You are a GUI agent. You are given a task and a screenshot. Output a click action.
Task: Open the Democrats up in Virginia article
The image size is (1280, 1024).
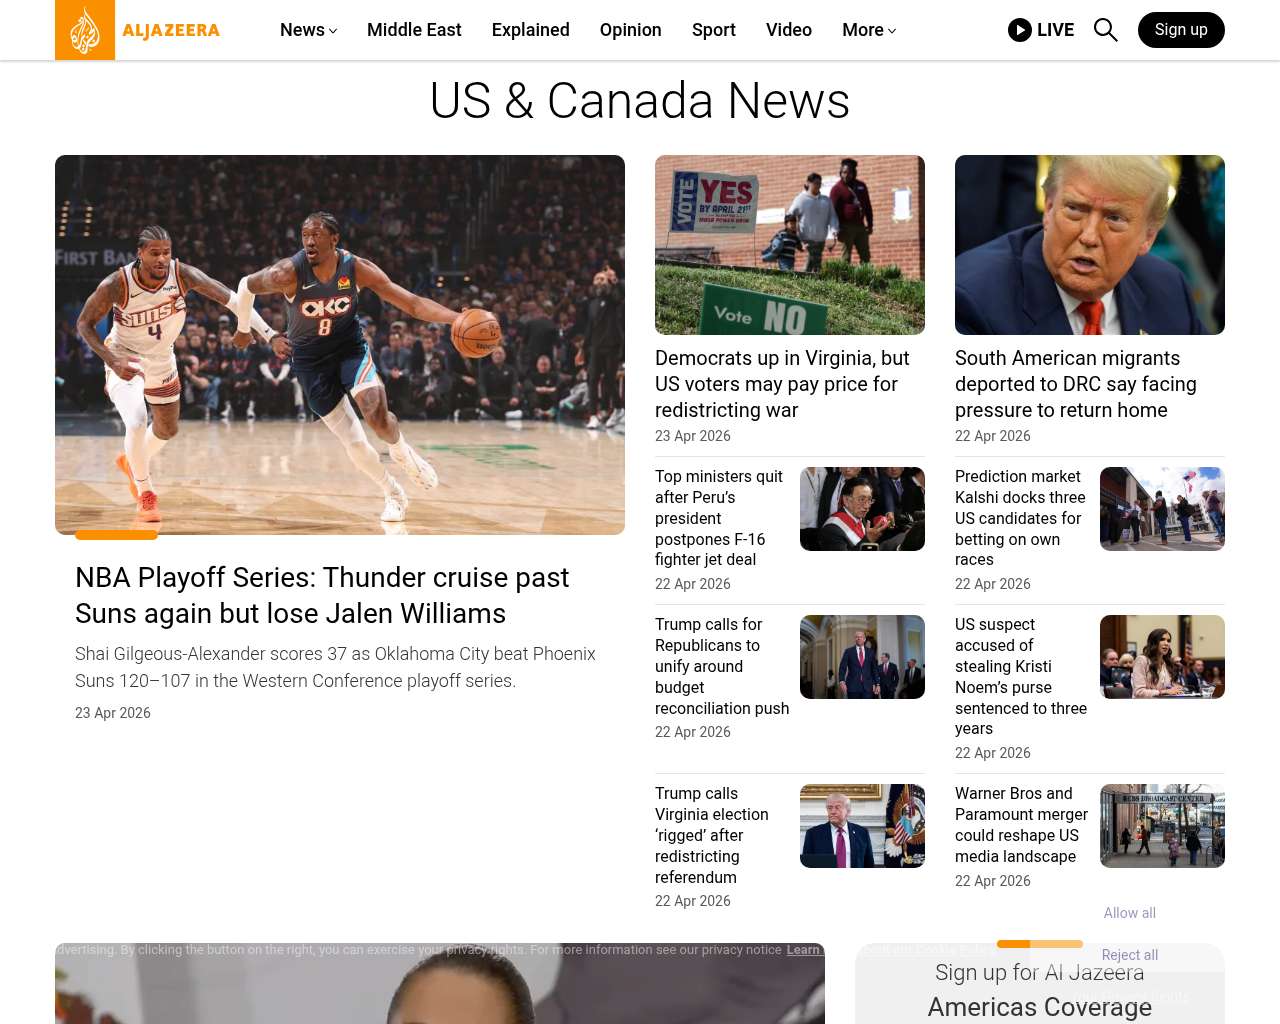[x=782, y=384]
